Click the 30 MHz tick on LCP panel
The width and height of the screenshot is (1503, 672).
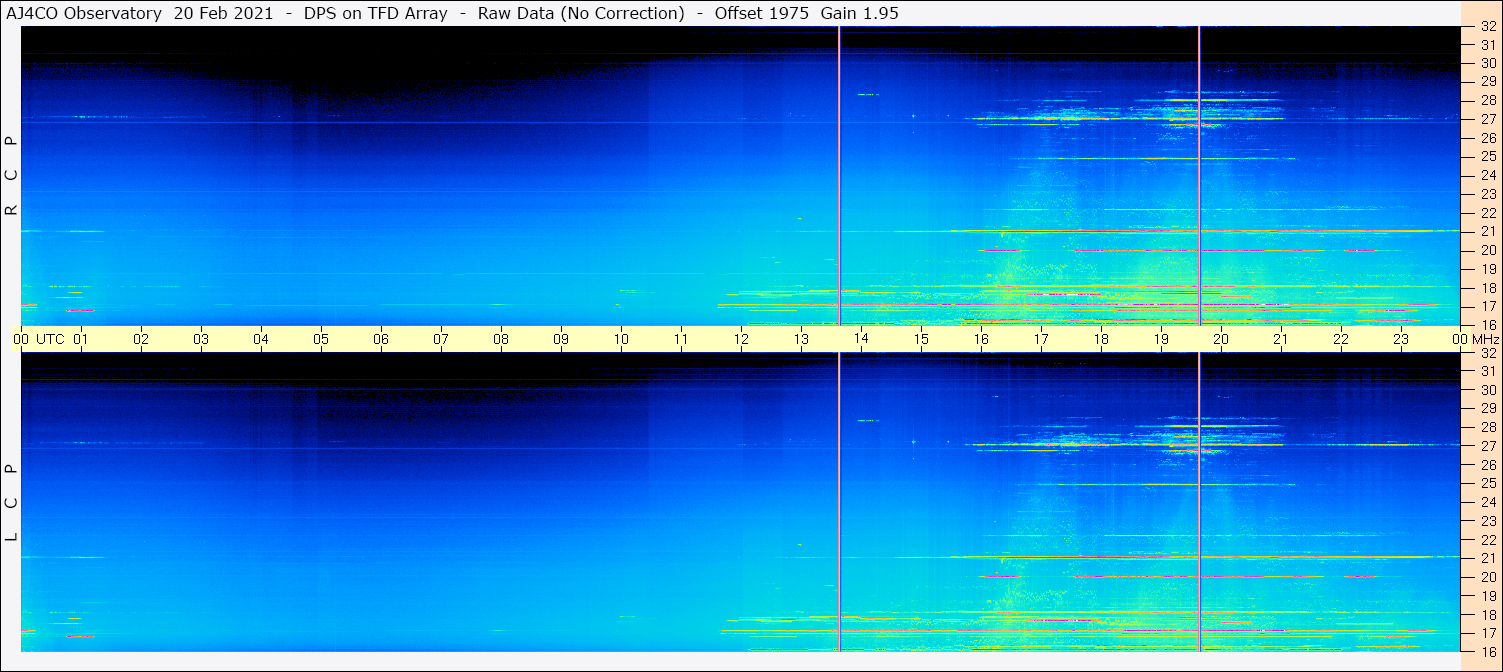tap(1488, 390)
